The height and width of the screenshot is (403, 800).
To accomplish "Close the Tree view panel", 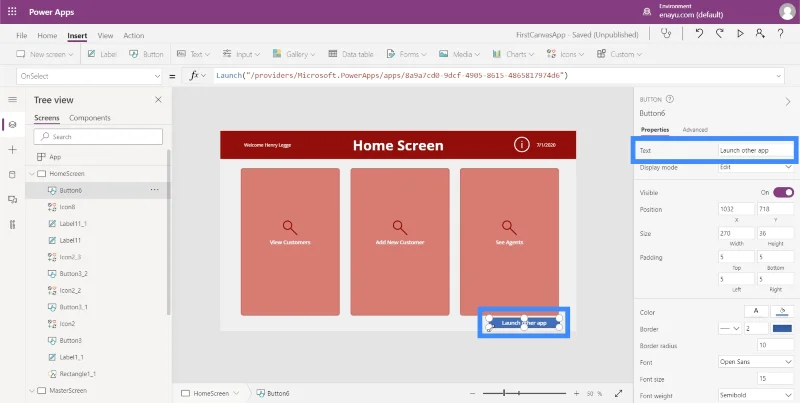I will coord(158,100).
